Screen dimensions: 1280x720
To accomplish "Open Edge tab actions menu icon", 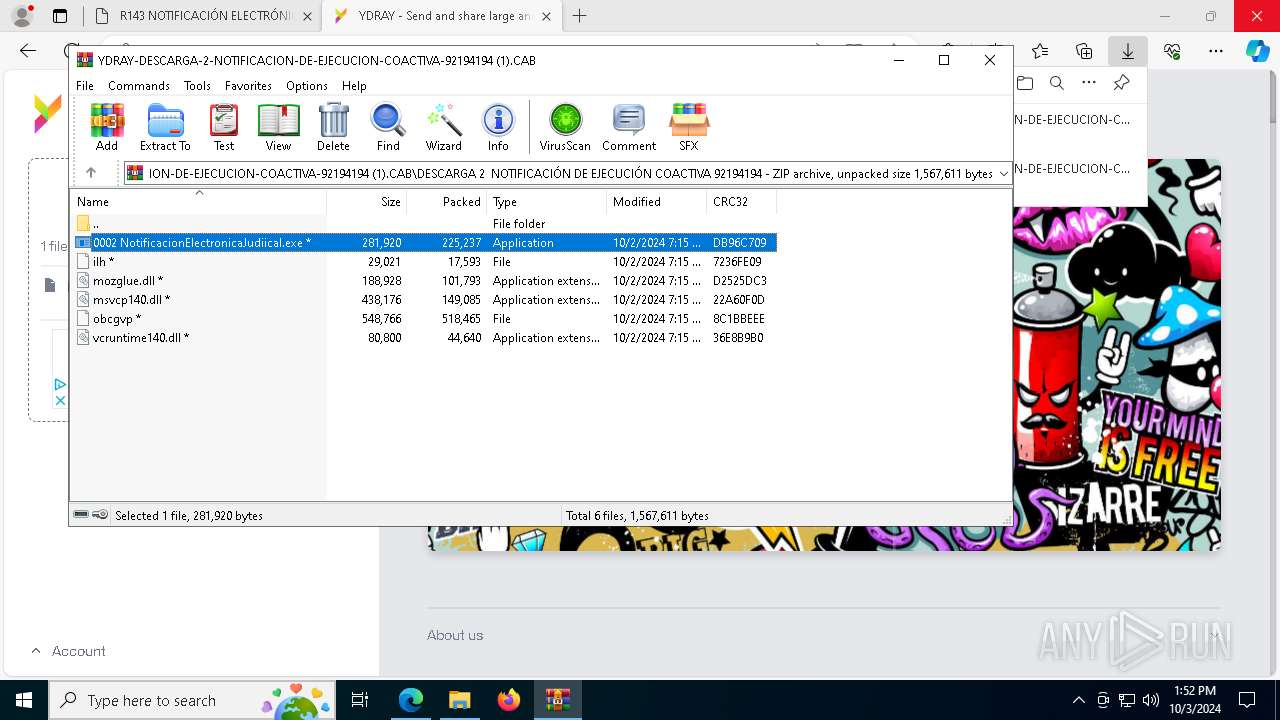I will coord(60,16).
